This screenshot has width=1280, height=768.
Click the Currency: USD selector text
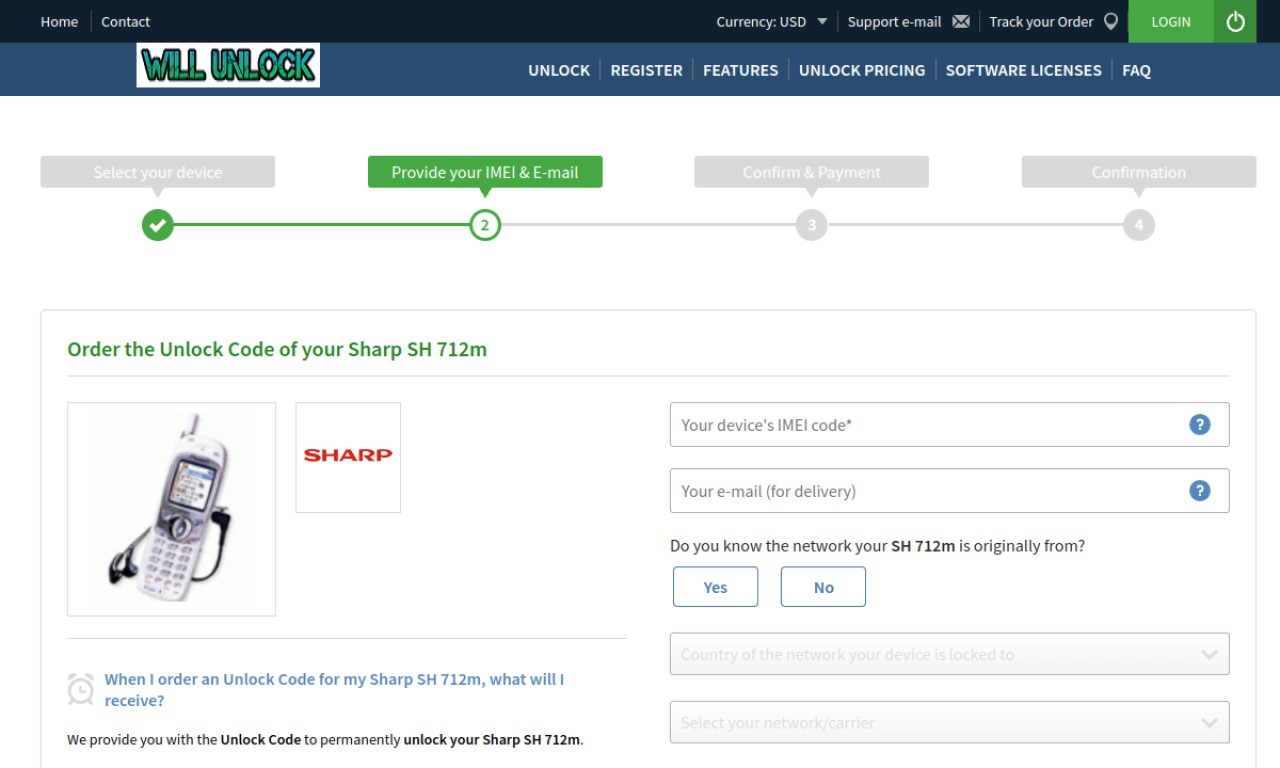click(761, 22)
